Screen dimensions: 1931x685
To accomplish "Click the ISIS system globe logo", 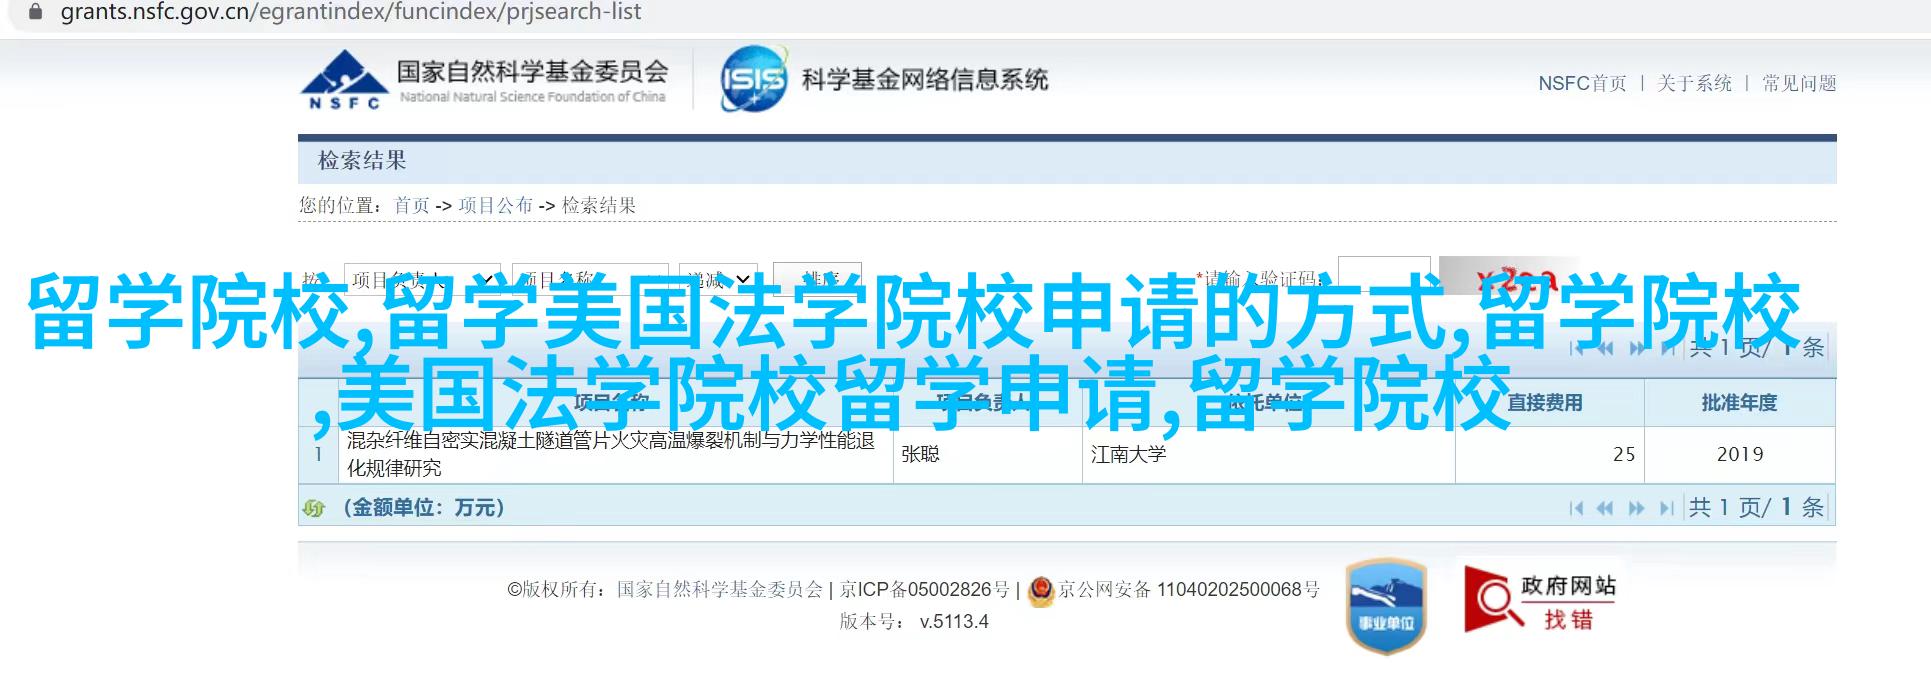I will 754,79.
